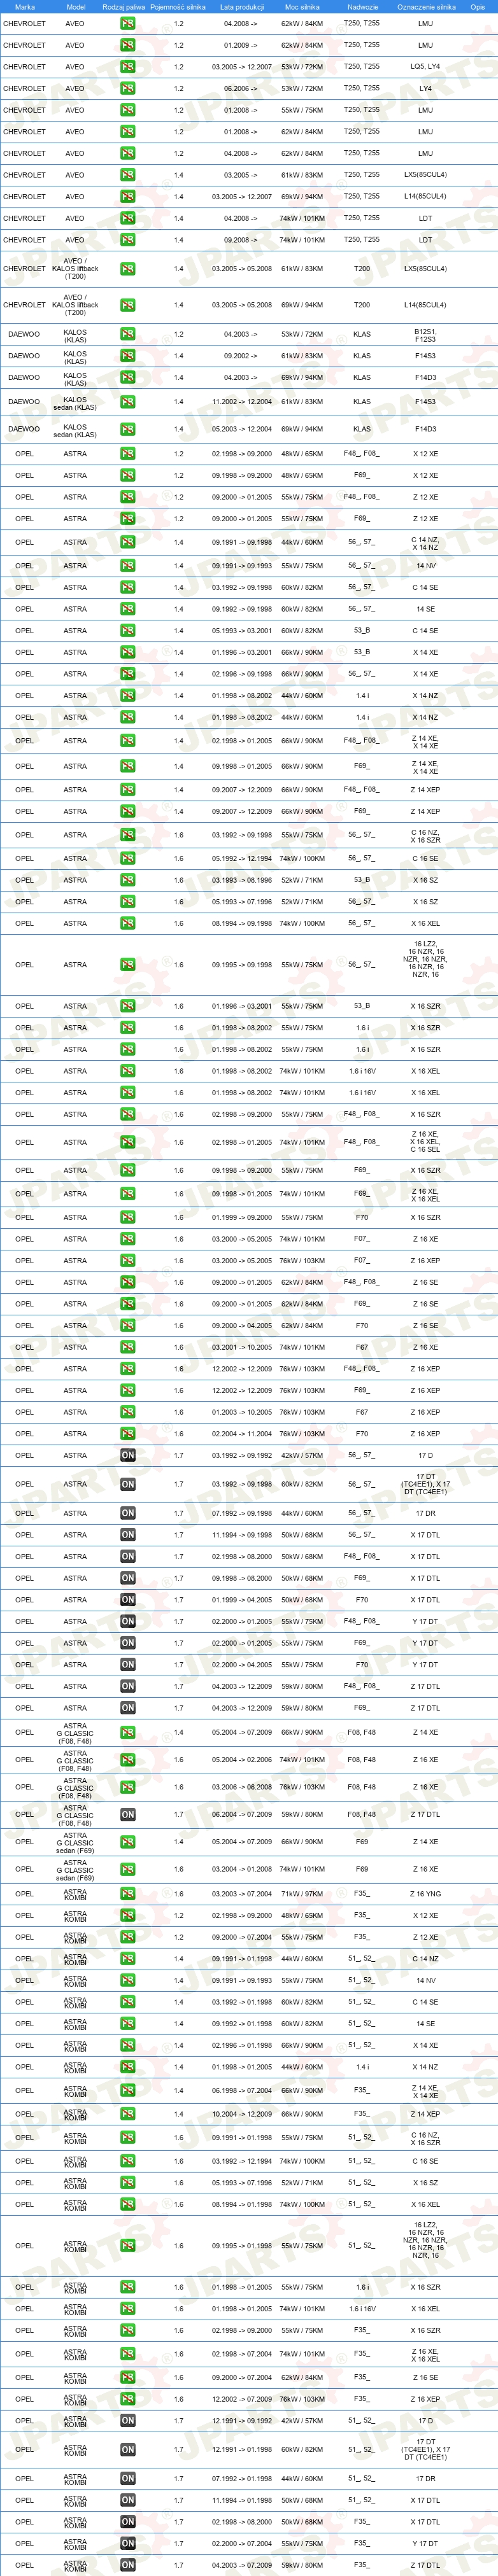Select the '02.2004 -> 11.2004' date cell

(x=241, y=1434)
